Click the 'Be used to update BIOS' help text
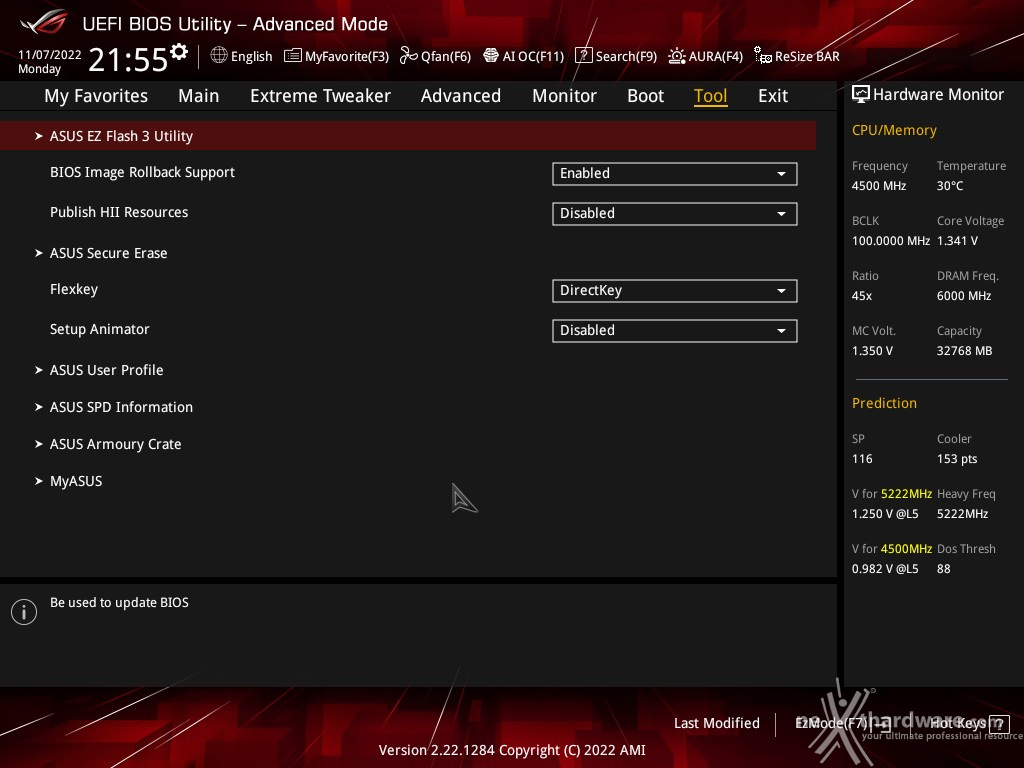The image size is (1024, 768). tap(120, 603)
